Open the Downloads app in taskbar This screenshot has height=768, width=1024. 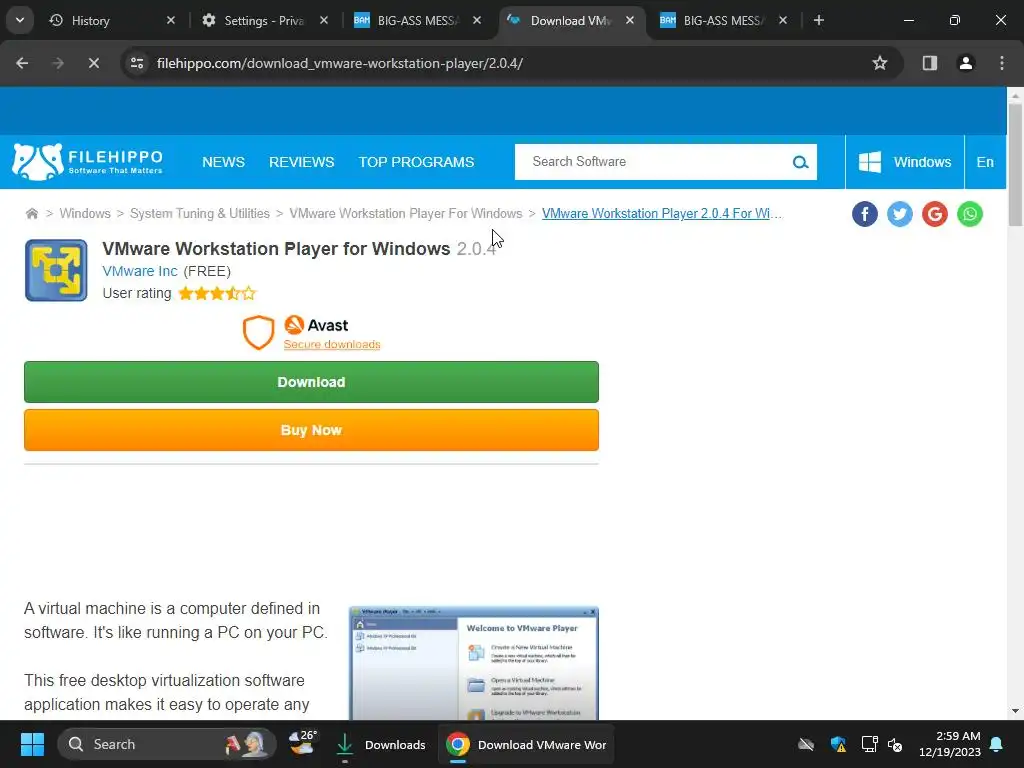click(x=381, y=744)
